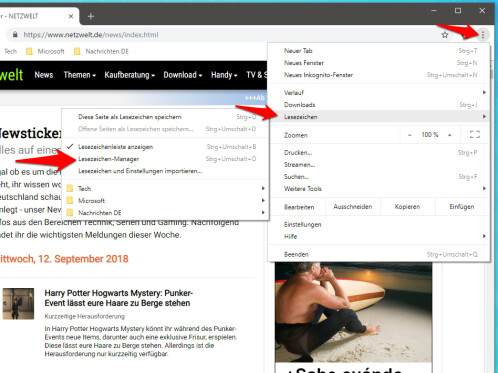498x373 pixels.
Task: Open Einstellungen from the menu
Action: tap(379, 224)
